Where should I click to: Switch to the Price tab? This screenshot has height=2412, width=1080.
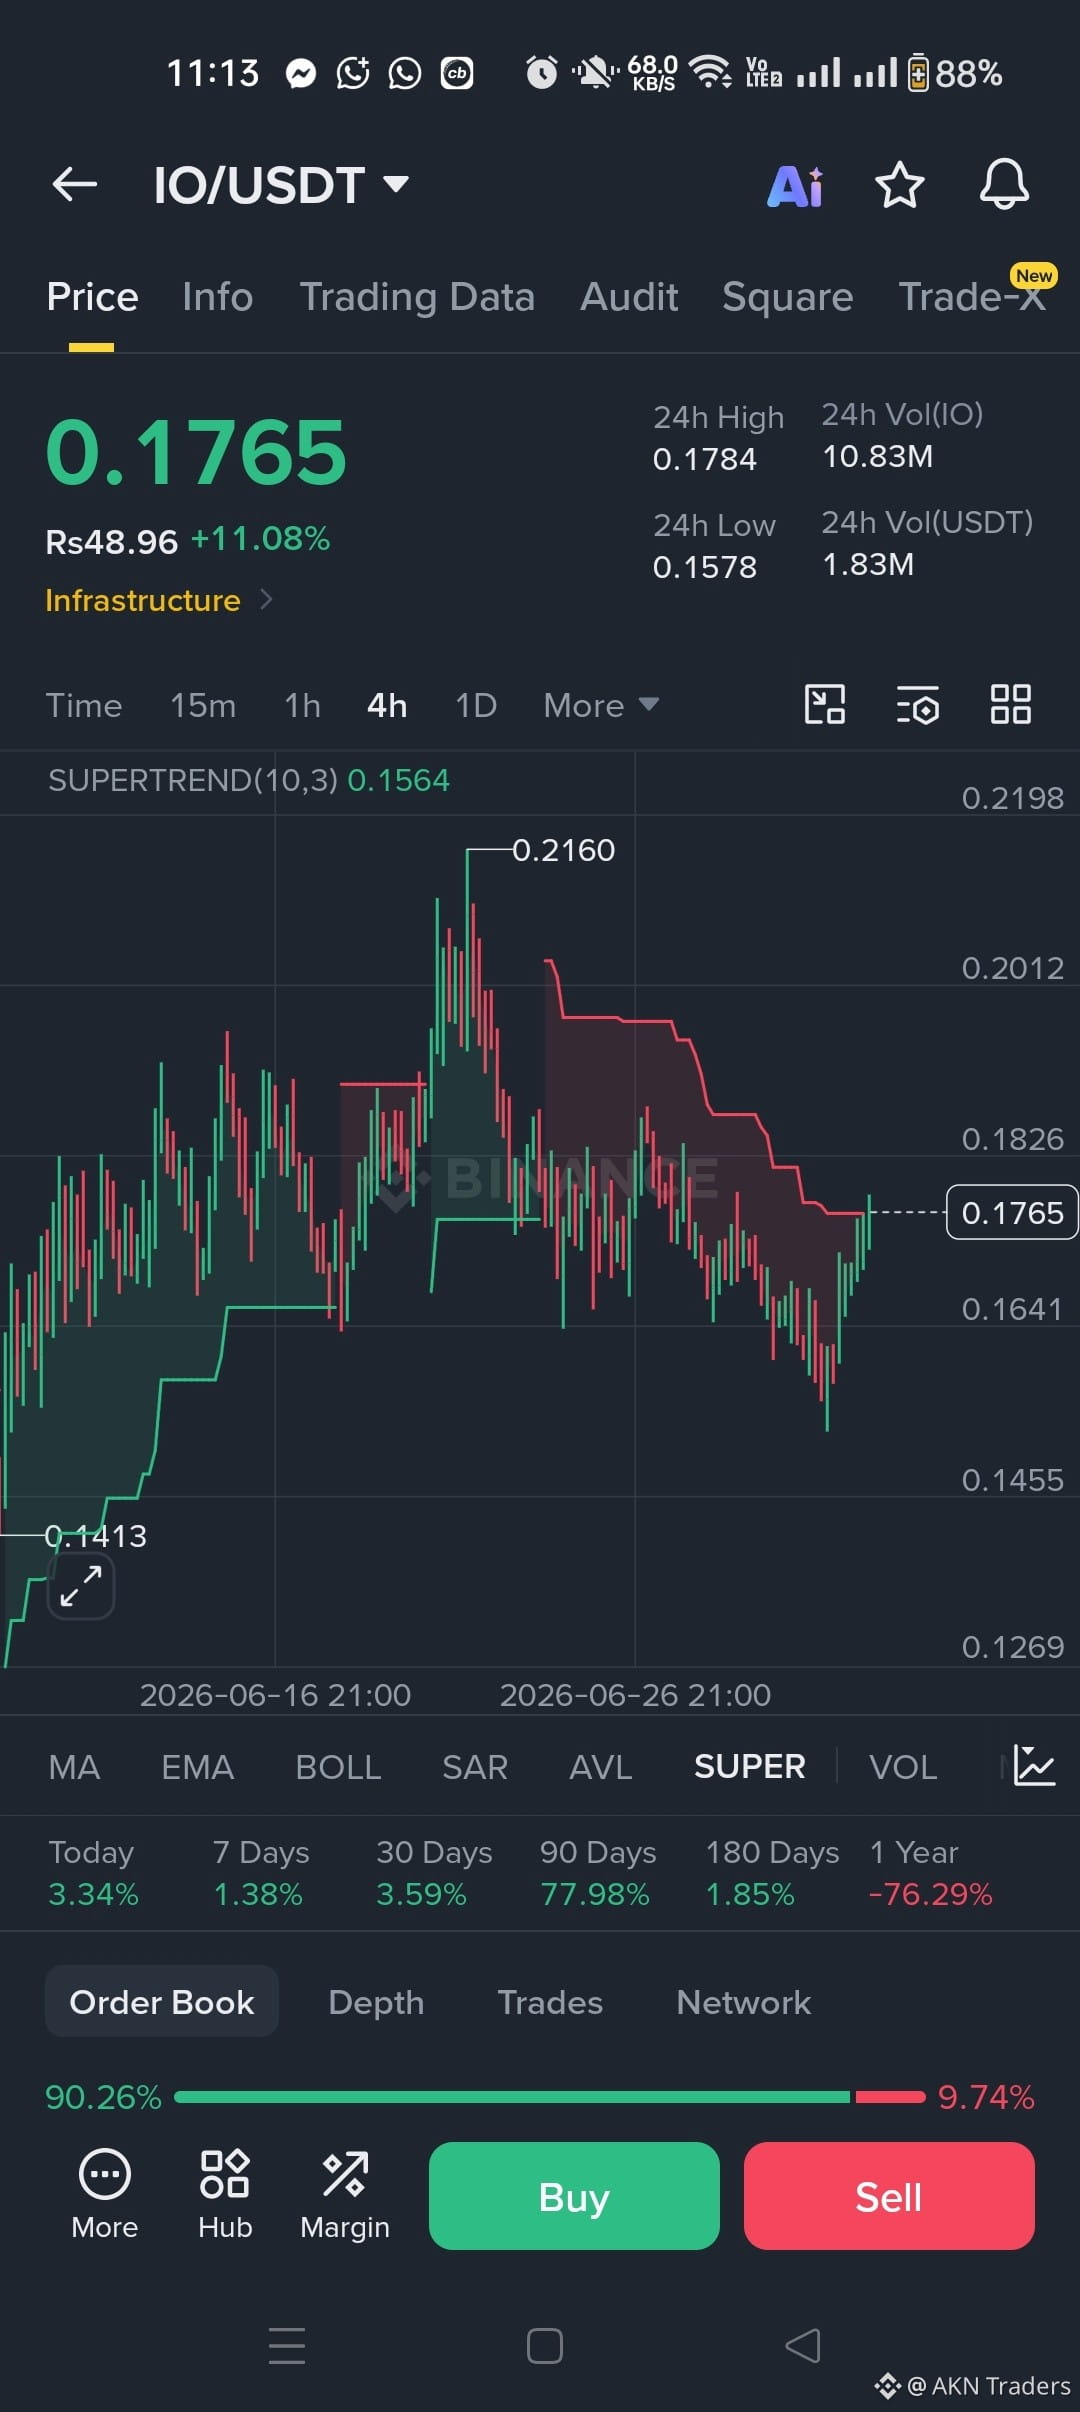[x=92, y=297]
